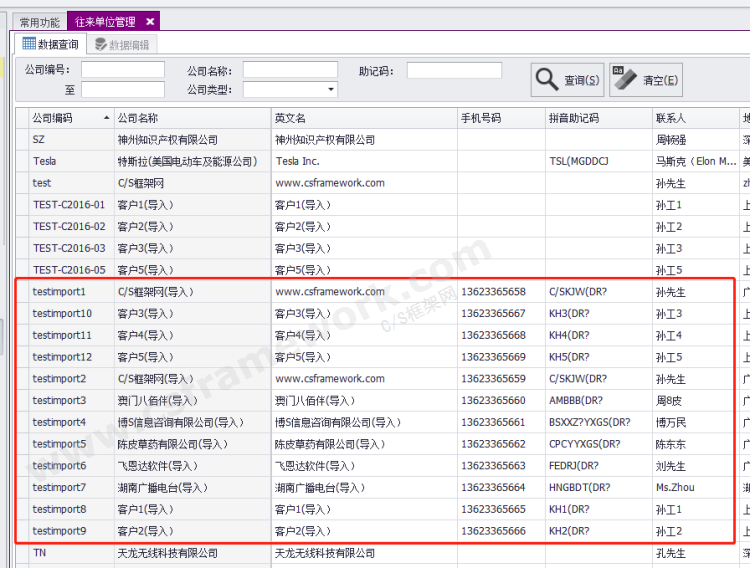
Task: Switch to the 常用功能 tab
Action: pos(40,21)
